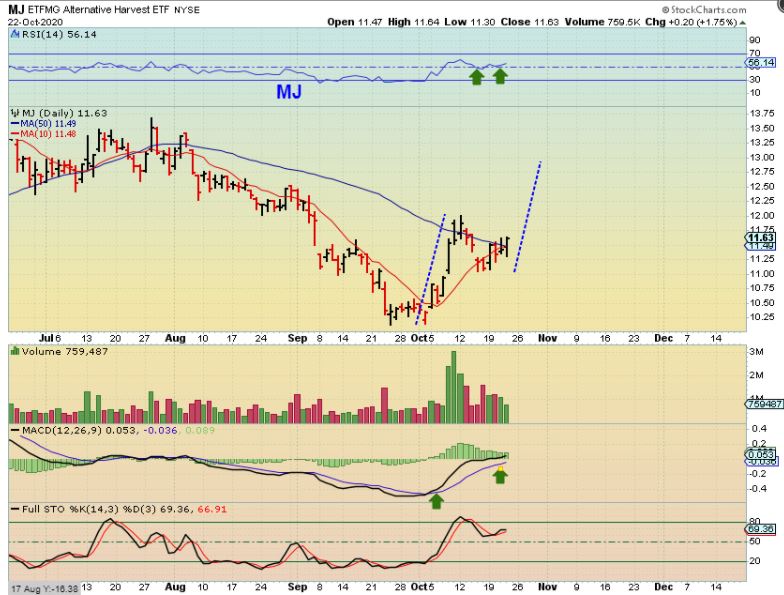Open the StockCharts.com copyright link
This screenshot has width=784, height=595.
pyautogui.click(x=704, y=10)
